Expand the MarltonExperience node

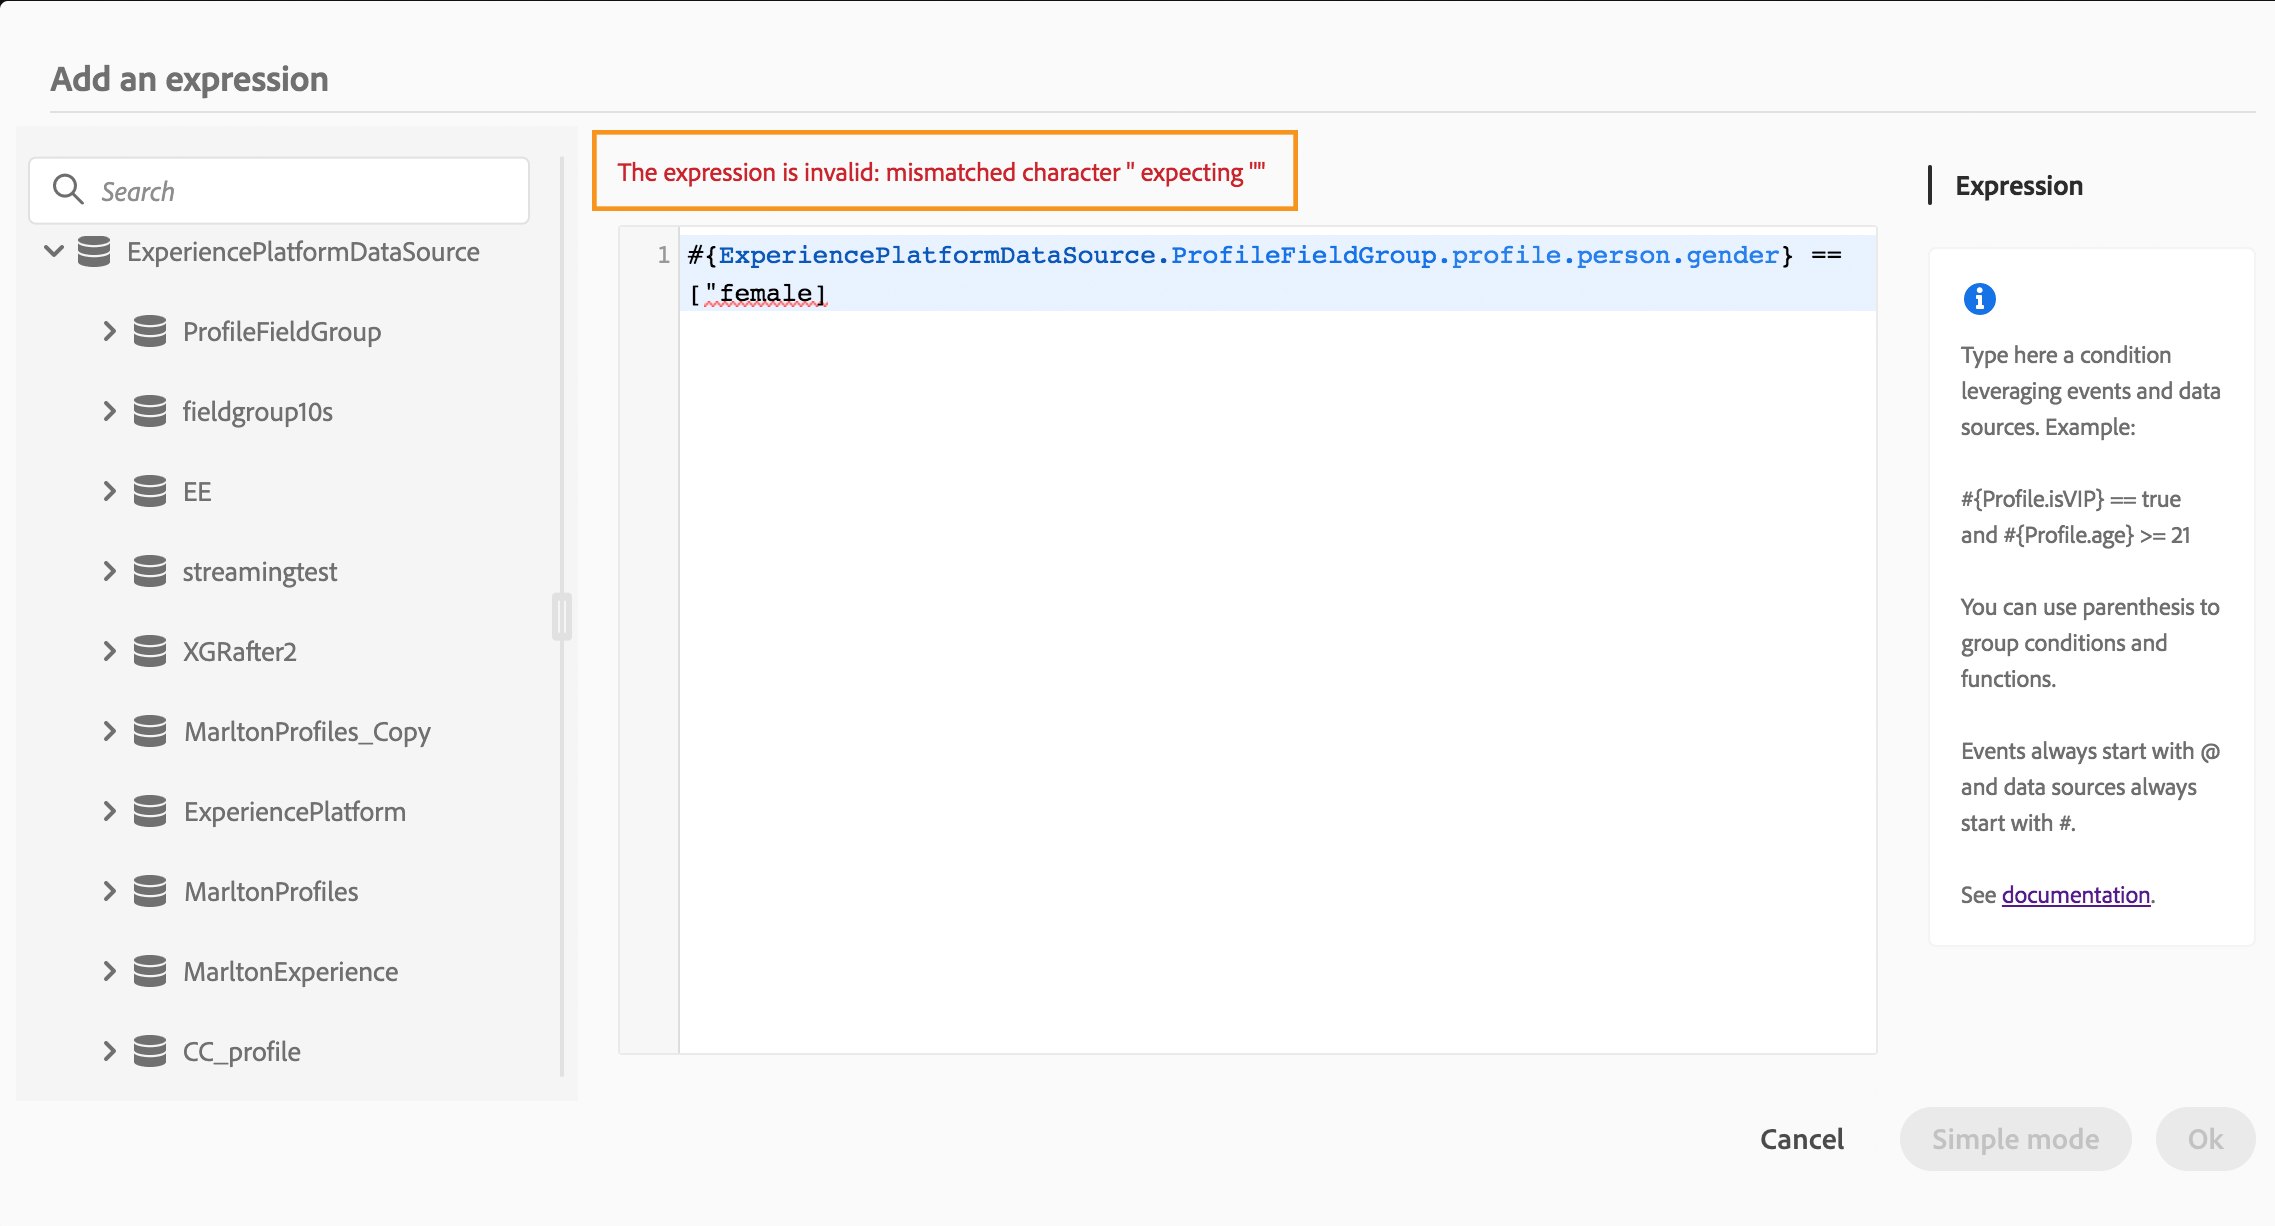pyautogui.click(x=110, y=971)
